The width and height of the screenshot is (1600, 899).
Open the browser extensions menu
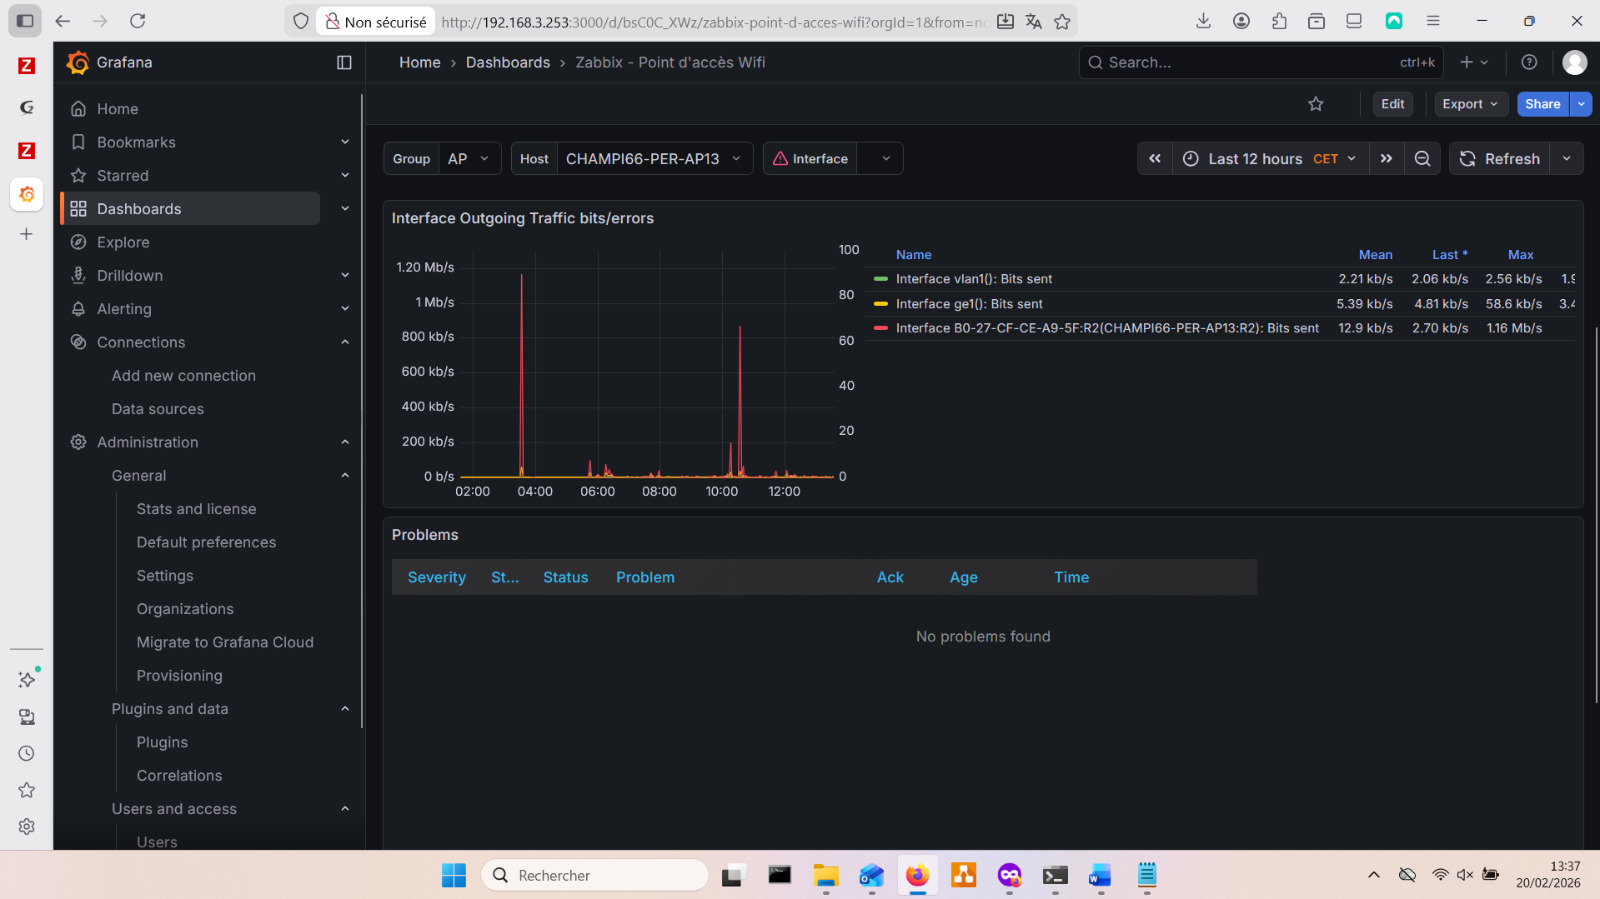click(1279, 21)
